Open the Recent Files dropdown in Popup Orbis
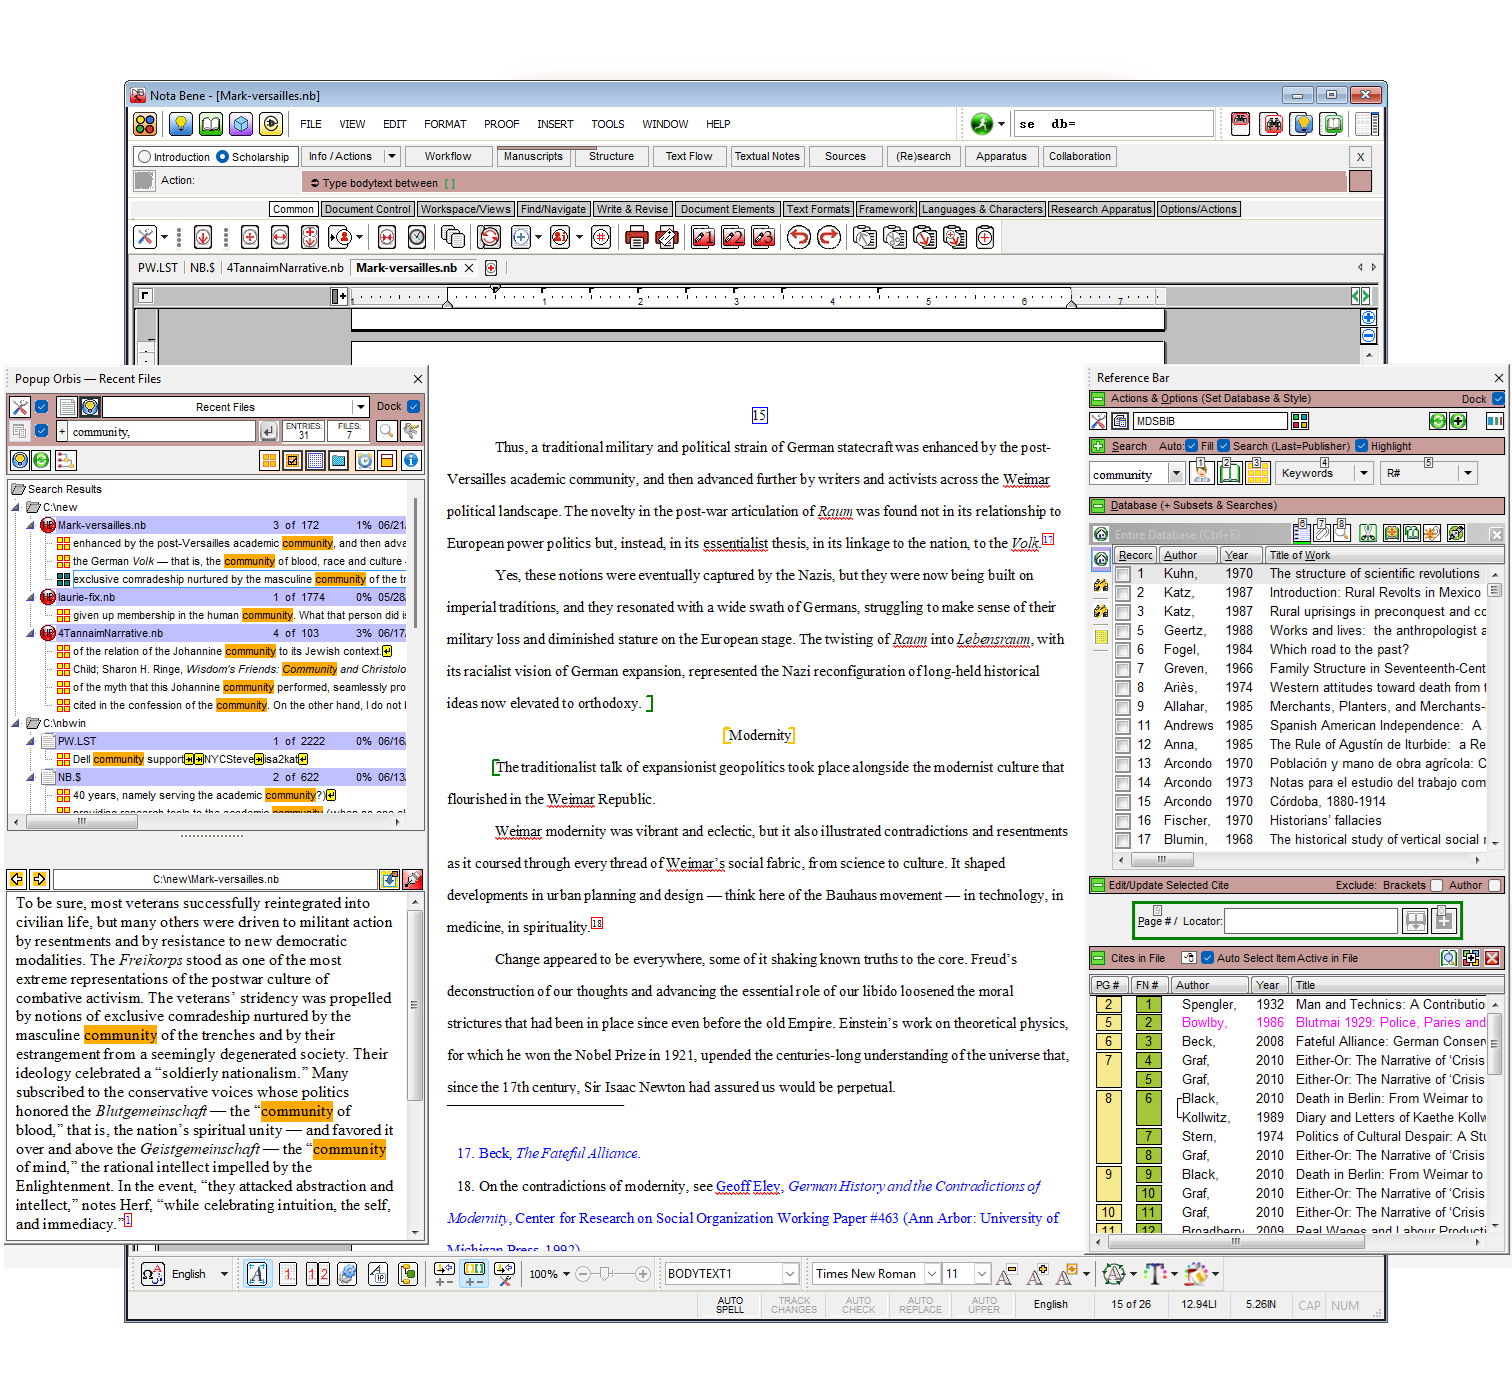Viewport: 1512px width, 1381px height. pyautogui.click(x=360, y=407)
